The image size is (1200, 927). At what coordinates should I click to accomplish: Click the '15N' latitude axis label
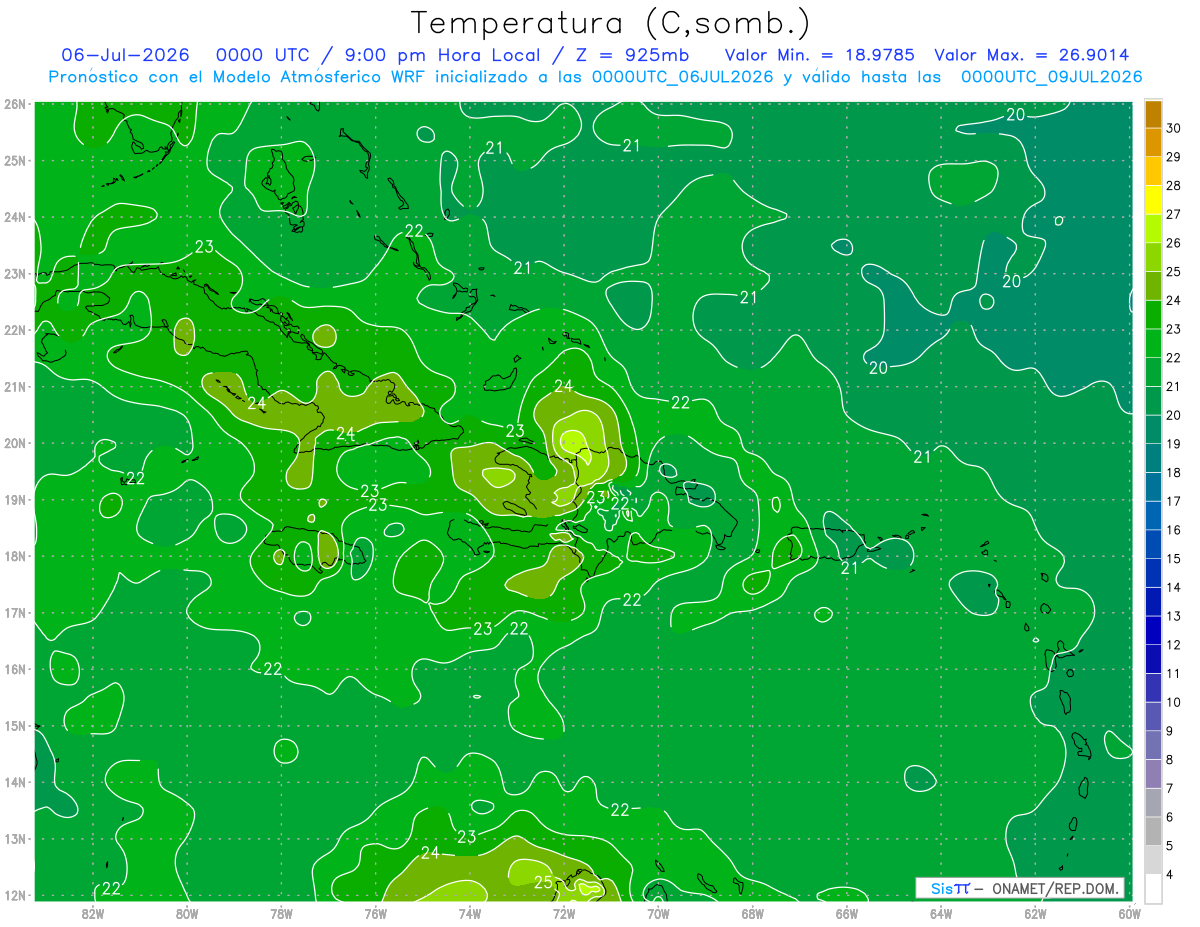(15, 725)
